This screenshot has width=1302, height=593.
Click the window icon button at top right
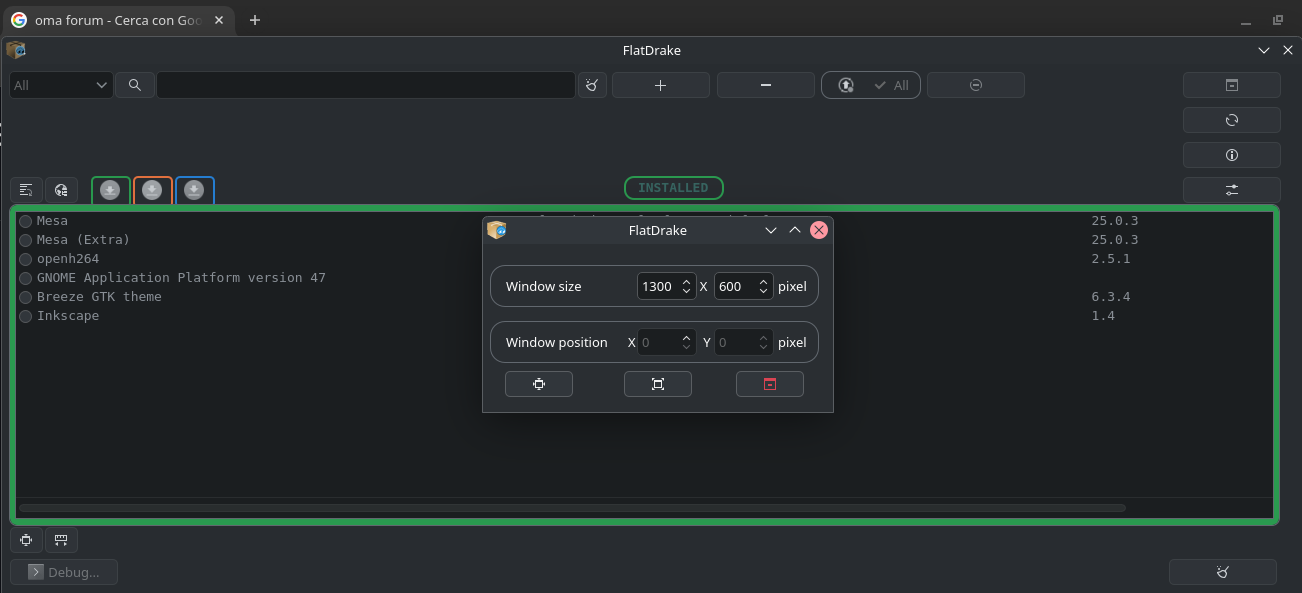click(x=1232, y=85)
